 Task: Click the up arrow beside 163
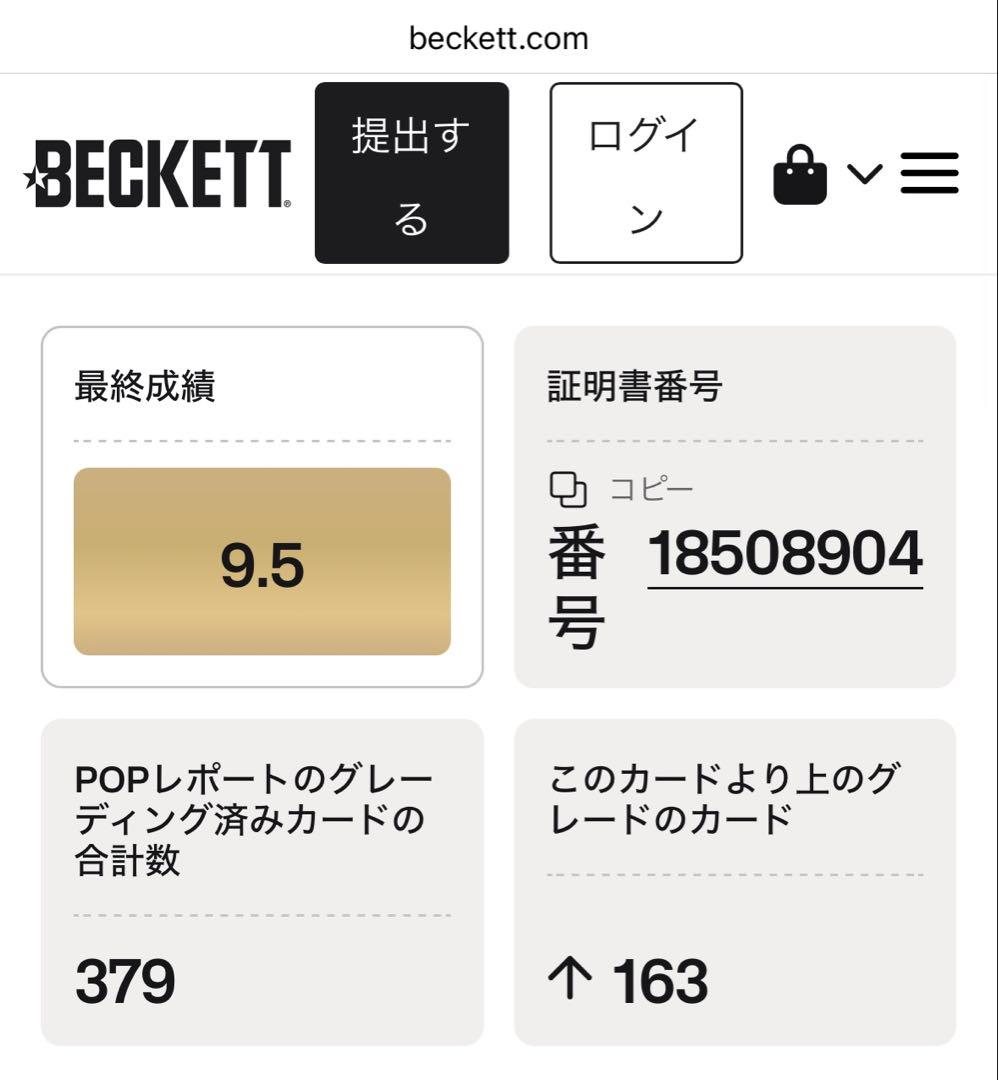[x=571, y=980]
